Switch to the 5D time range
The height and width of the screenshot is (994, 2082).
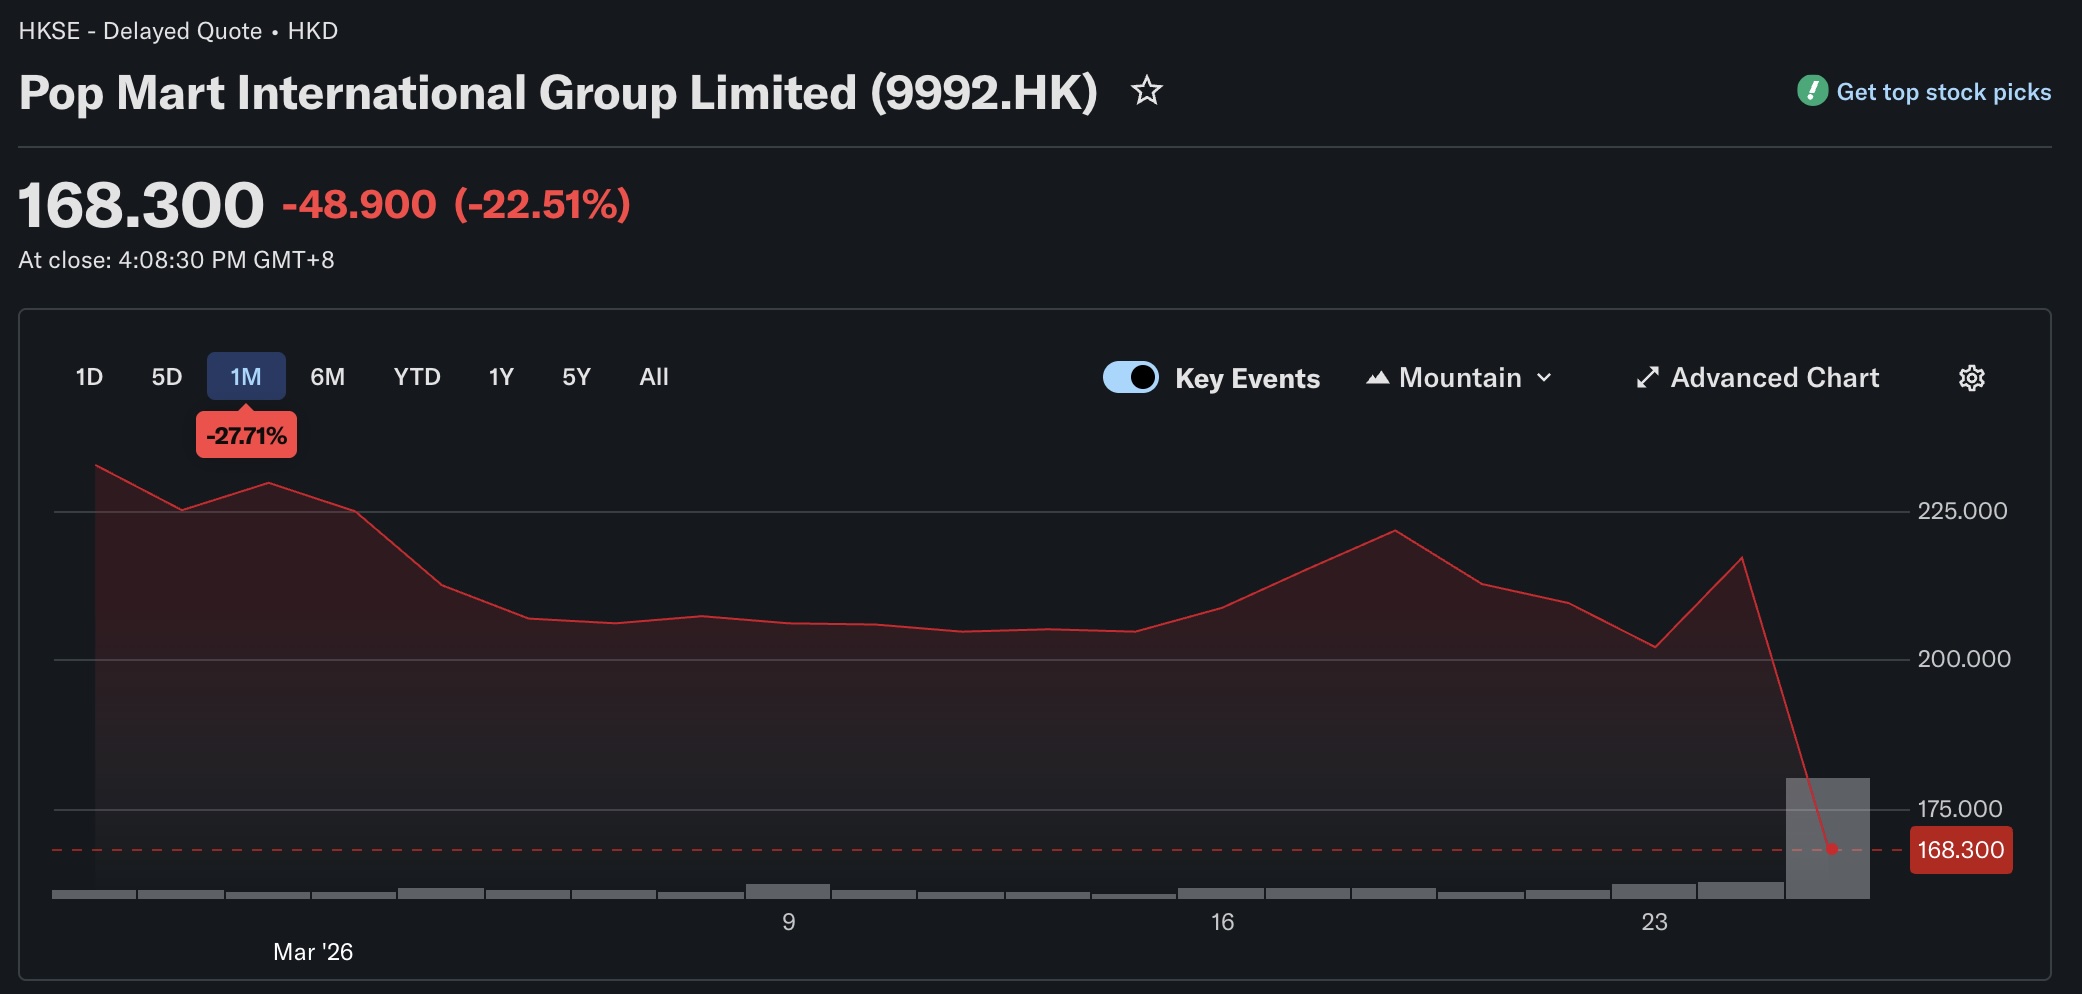pyautogui.click(x=166, y=377)
